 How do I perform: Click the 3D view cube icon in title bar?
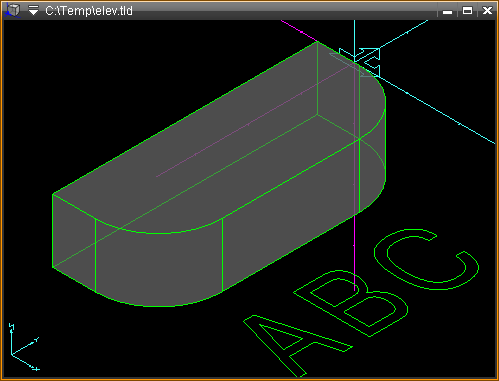click(13, 10)
